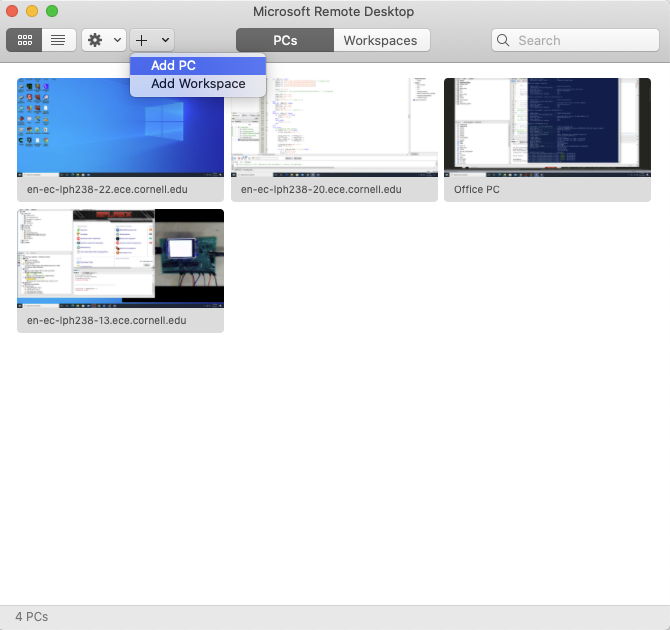Screen dimensions: 670x630
Task: Switch to list view layout
Action: pyautogui.click(x=58, y=40)
